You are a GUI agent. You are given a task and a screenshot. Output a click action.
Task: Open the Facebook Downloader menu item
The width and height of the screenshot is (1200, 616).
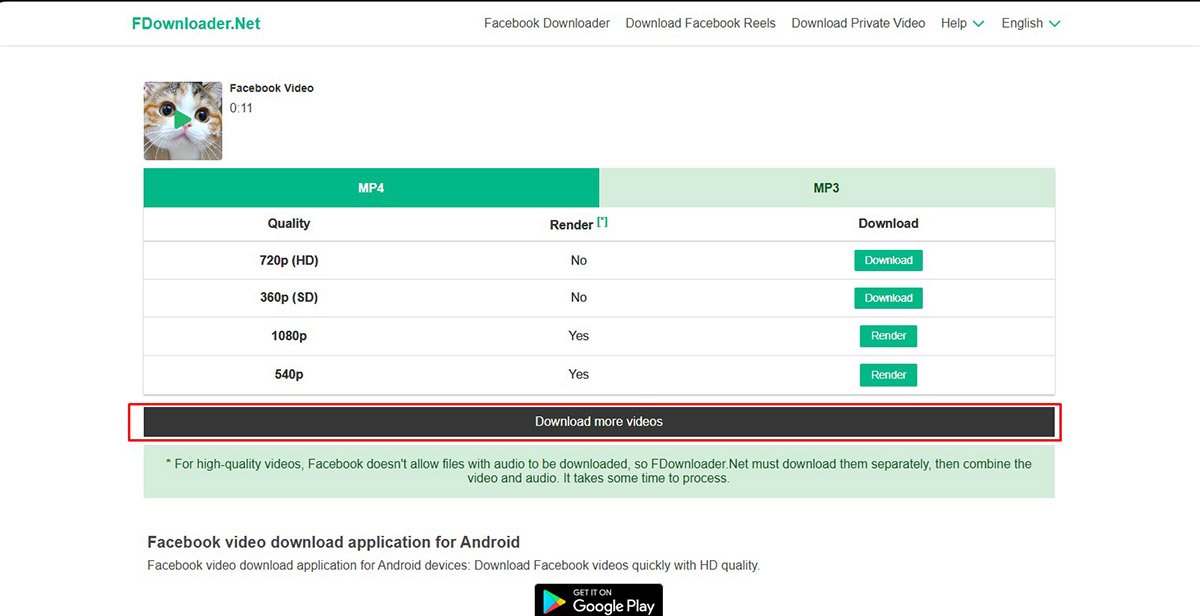(x=546, y=22)
